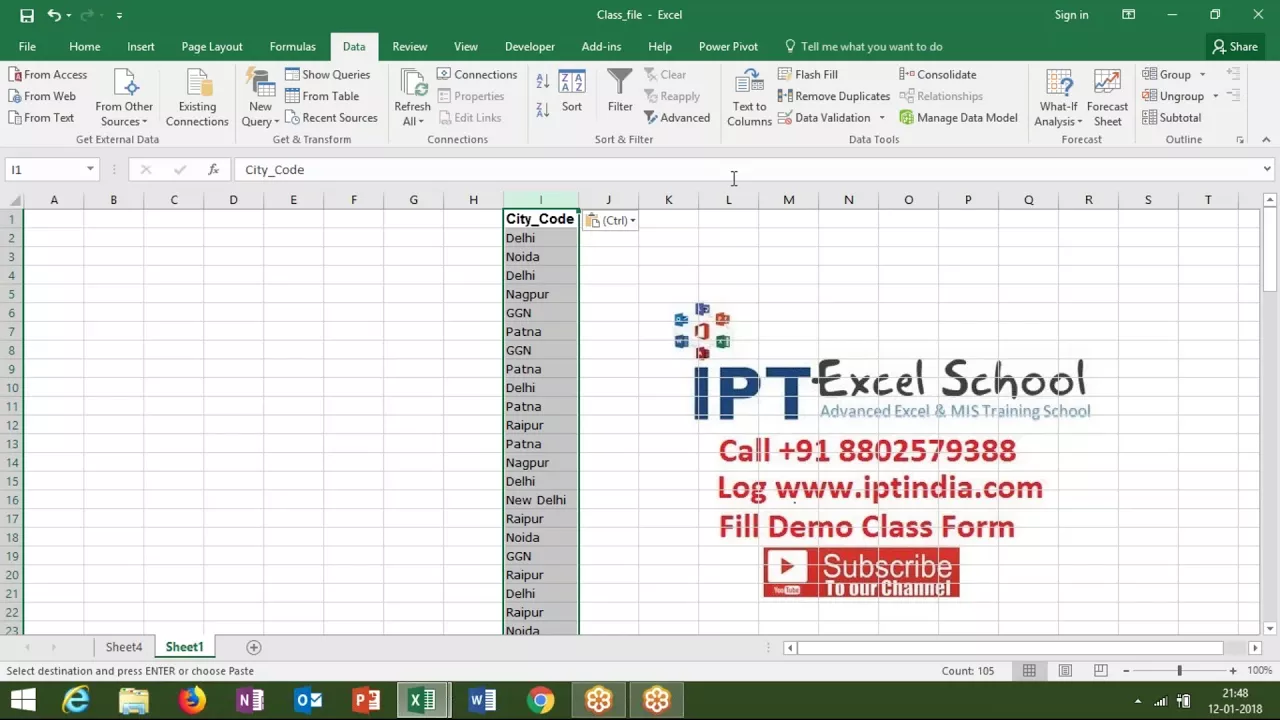Customize the Quick Access Toolbar dropdown
Viewport: 1280px width, 720px height.
click(x=119, y=15)
